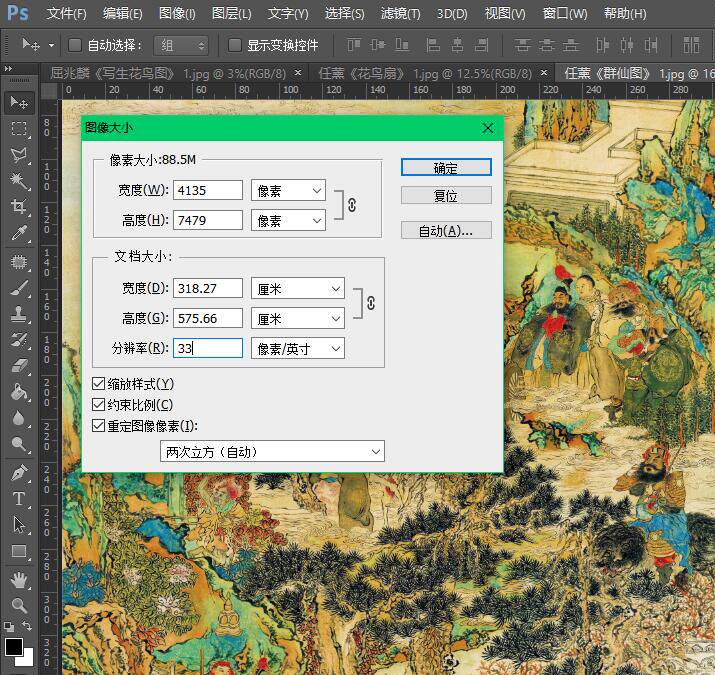Click the pixel 宽度(W) input field
This screenshot has height=675, width=715.
pyautogui.click(x=208, y=190)
